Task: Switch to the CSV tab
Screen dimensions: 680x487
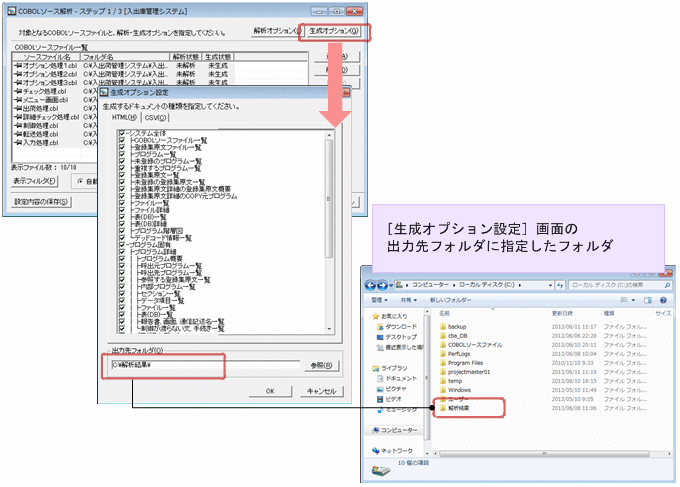Action: click(155, 118)
